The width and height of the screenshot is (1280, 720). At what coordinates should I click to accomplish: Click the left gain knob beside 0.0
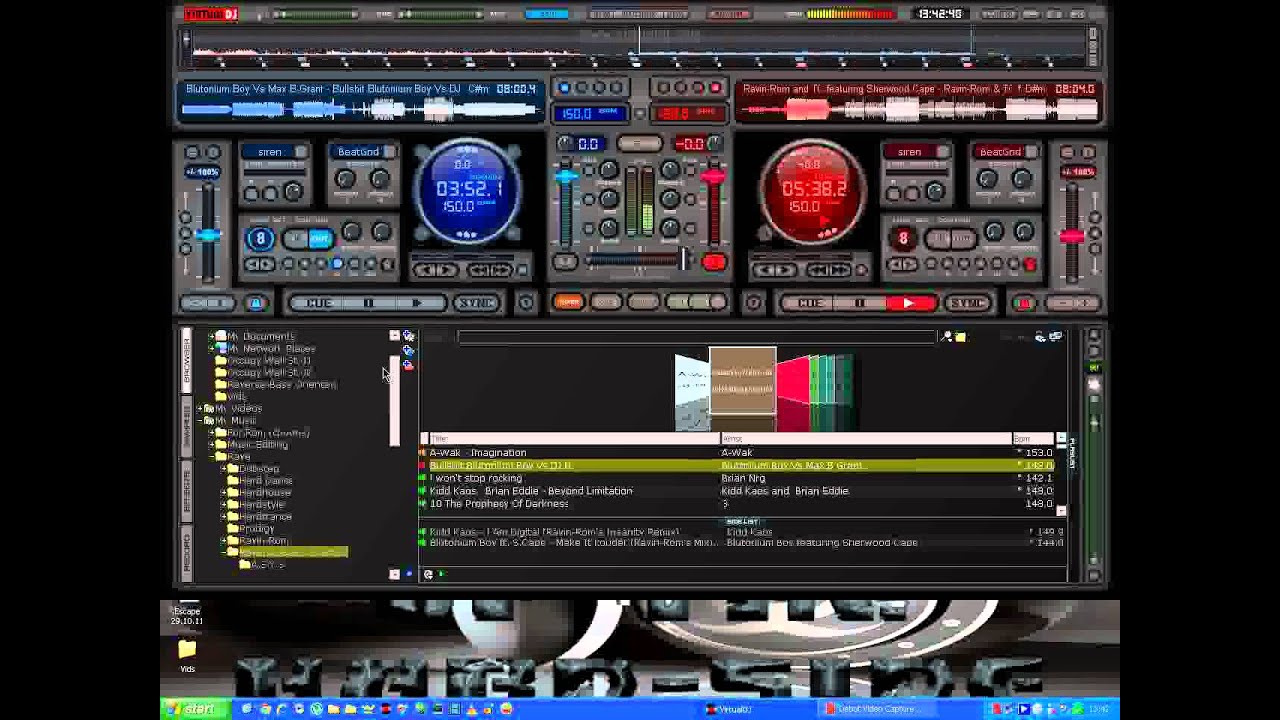564,144
